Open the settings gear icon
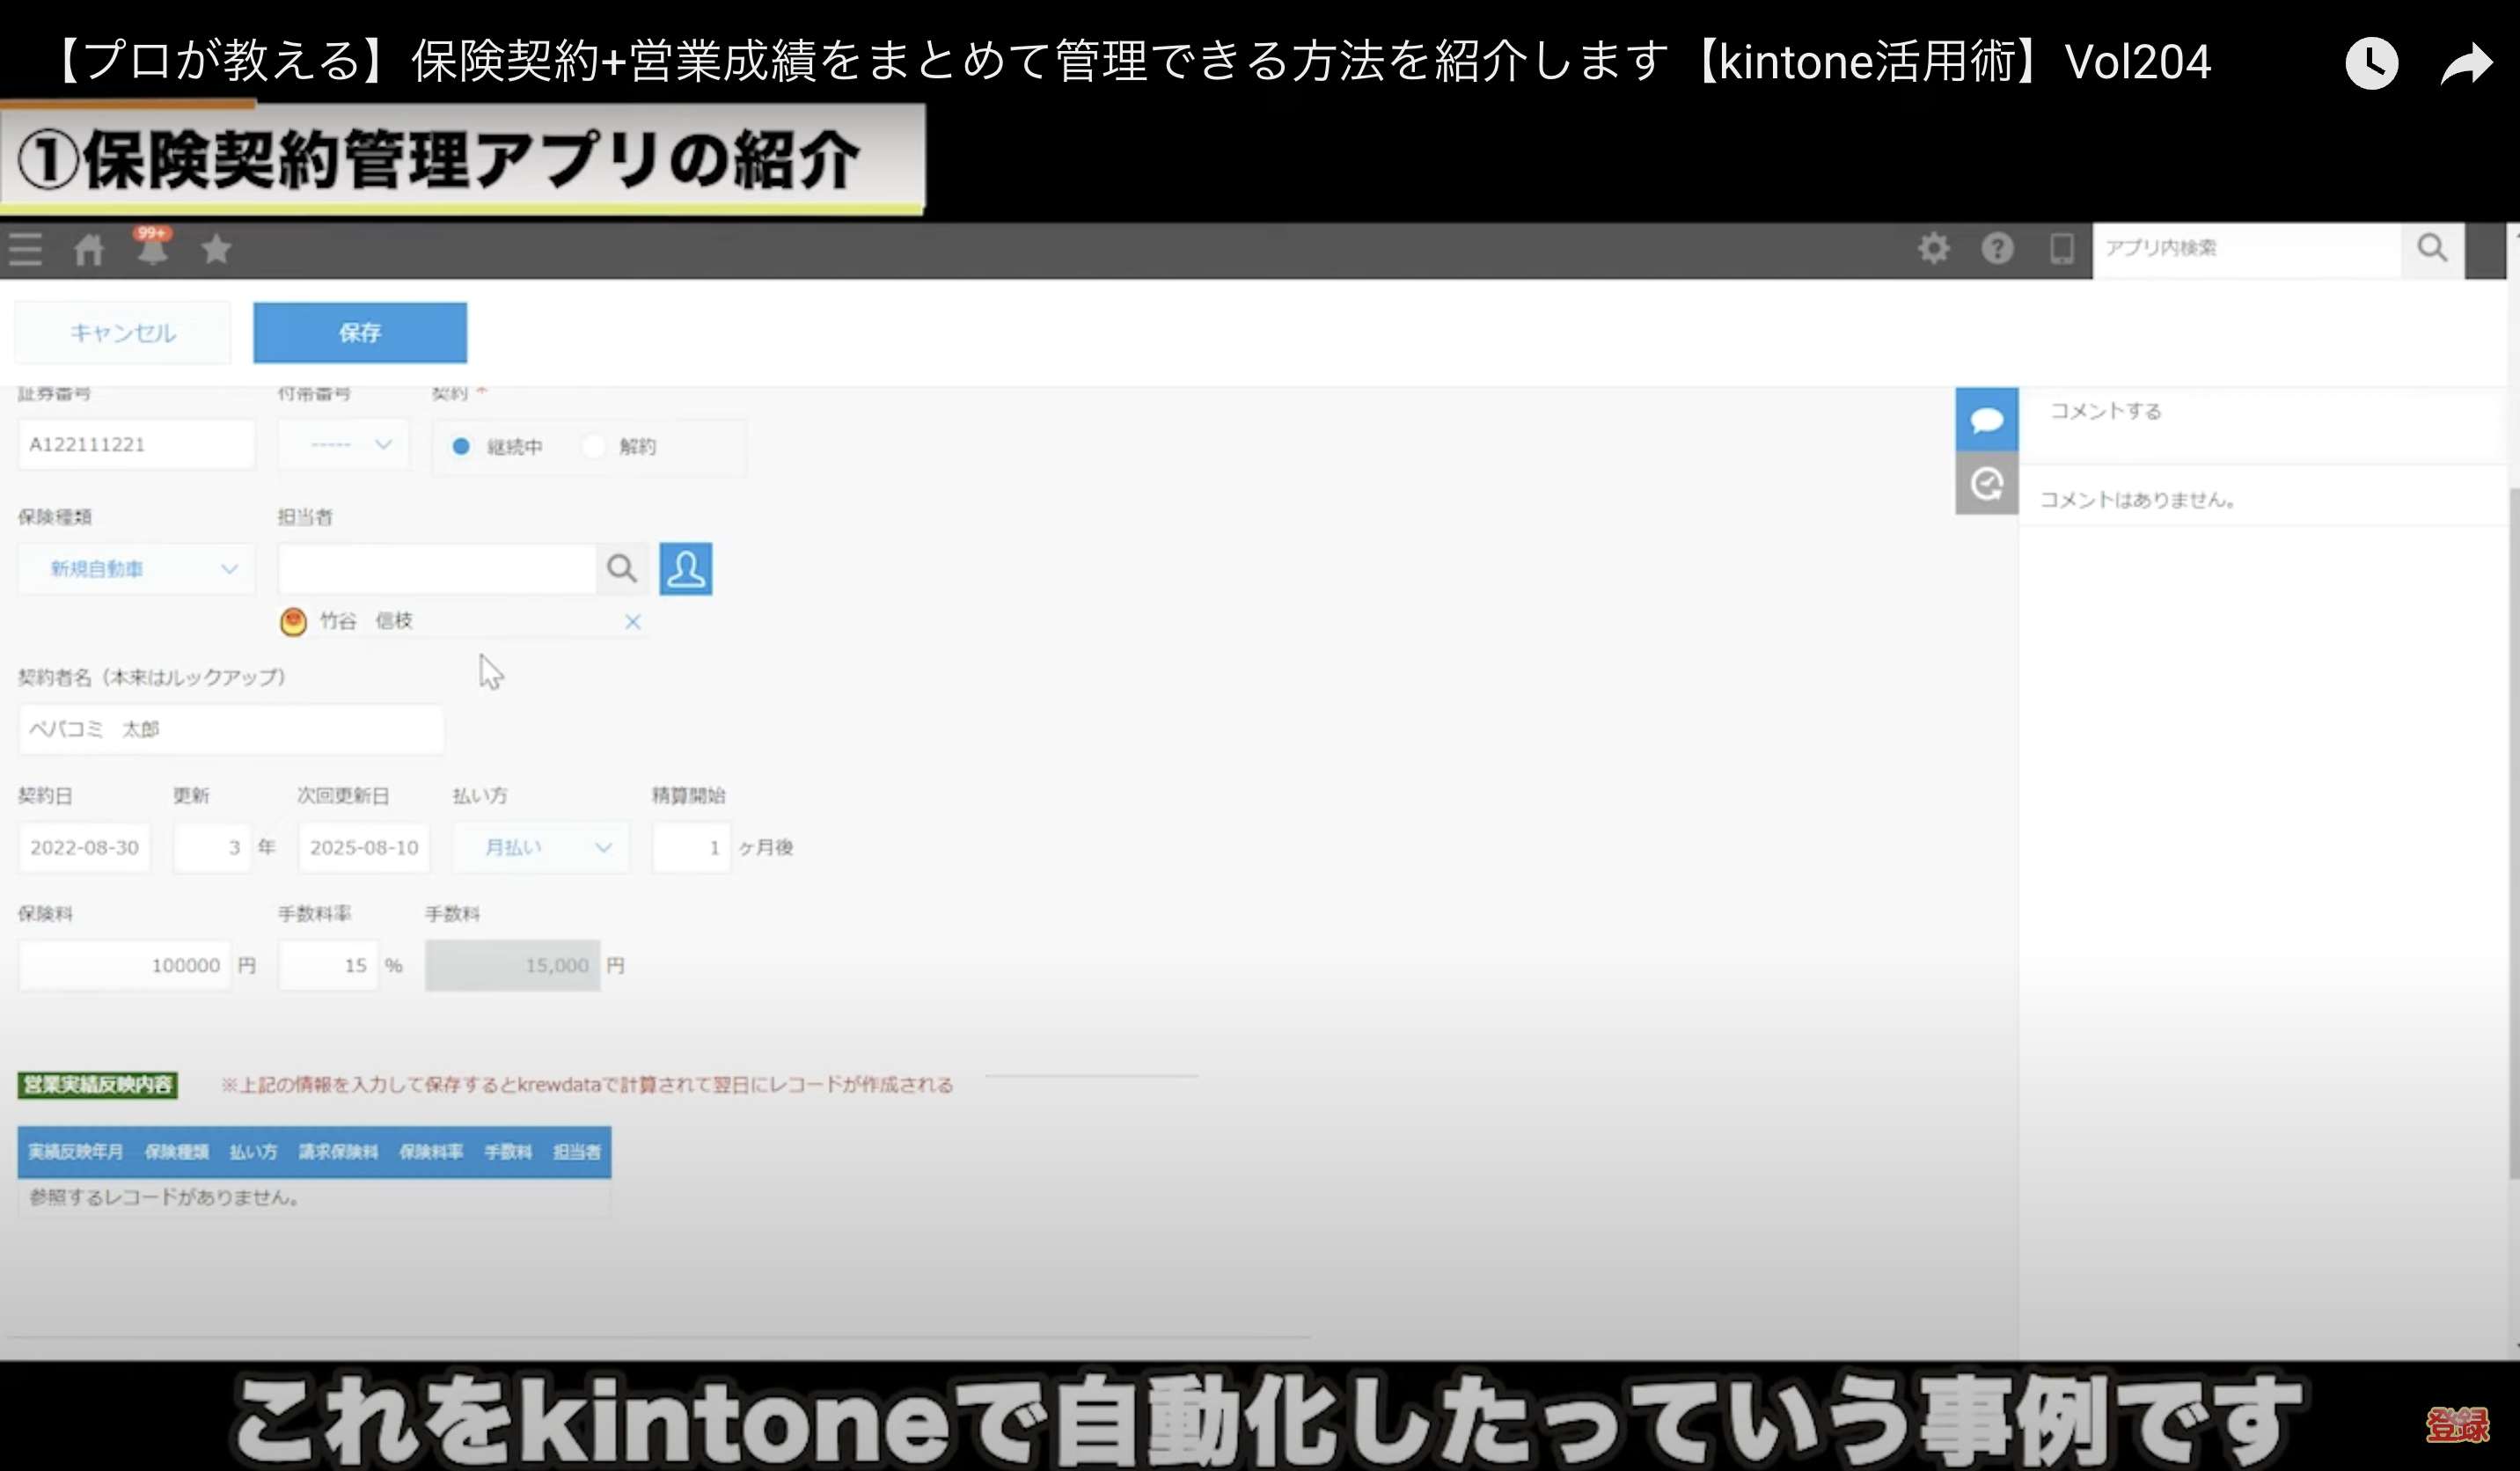2520x1471 pixels. click(x=1933, y=248)
